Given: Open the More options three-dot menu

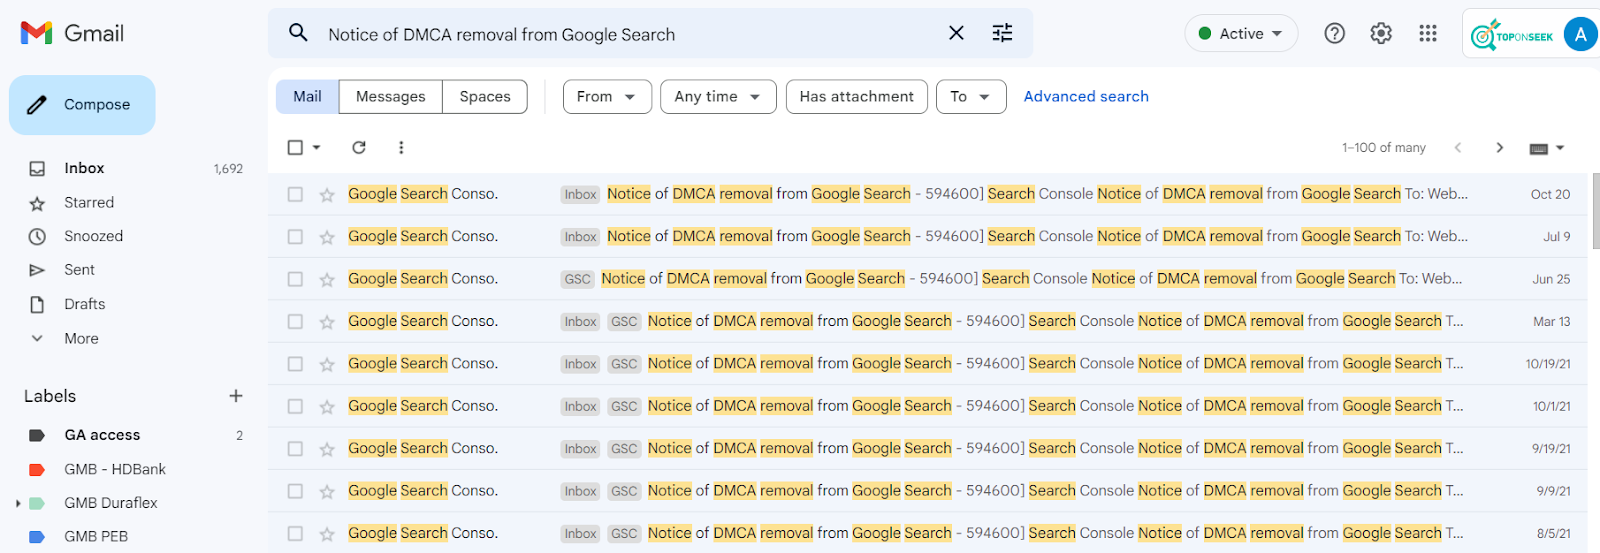Looking at the screenshot, I should (x=401, y=147).
